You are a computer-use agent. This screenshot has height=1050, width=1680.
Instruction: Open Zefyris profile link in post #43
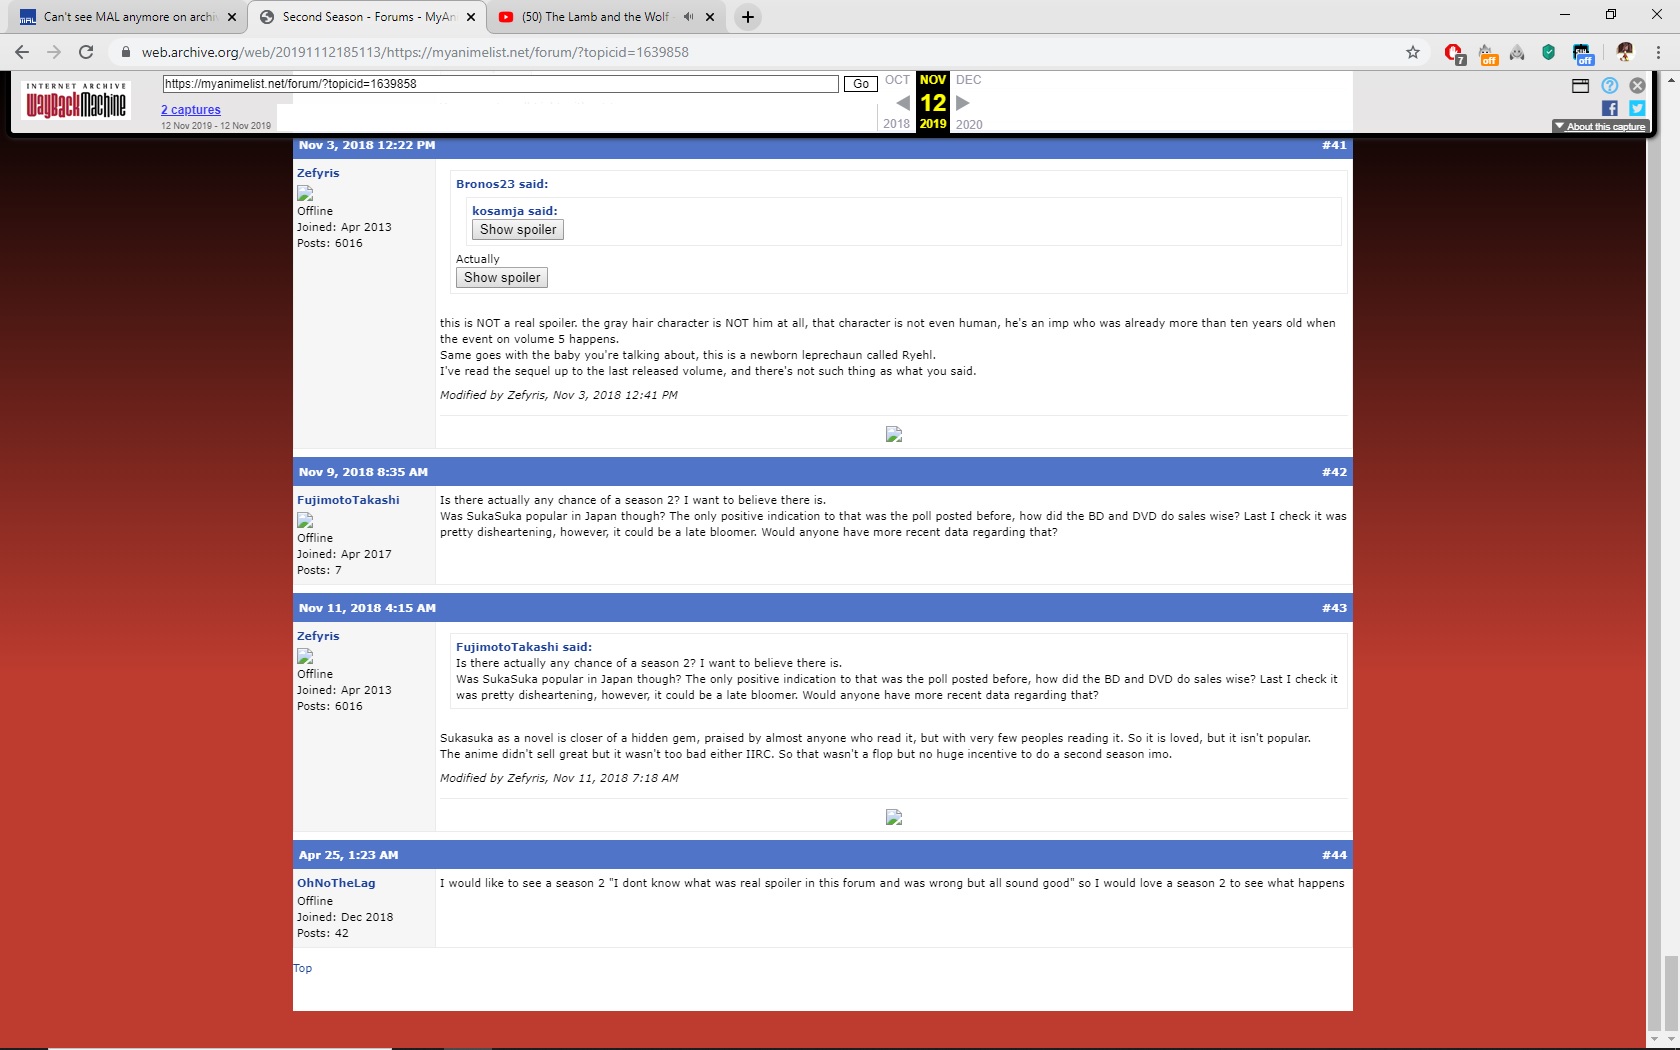pos(318,636)
